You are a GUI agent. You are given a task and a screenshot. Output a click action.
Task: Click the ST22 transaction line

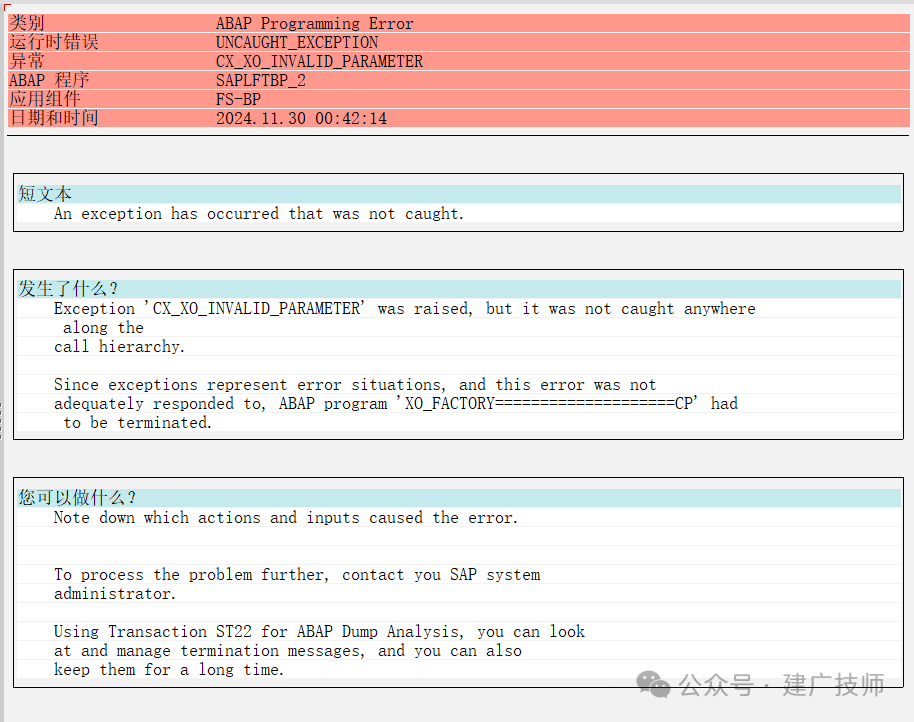(x=319, y=632)
